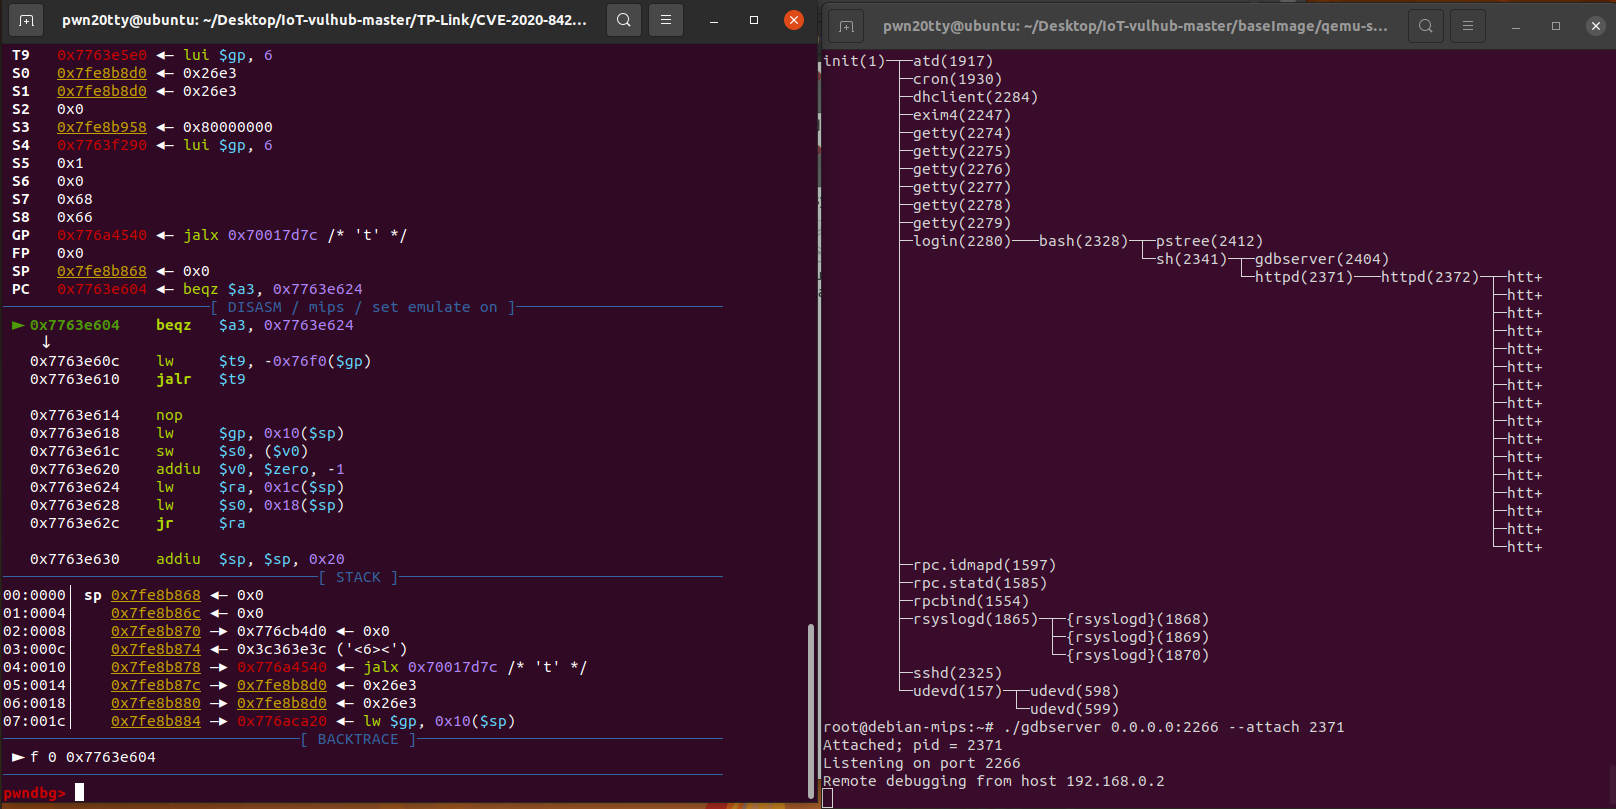
Task: Click rpc.statd(1585) process entry
Action: click(980, 583)
